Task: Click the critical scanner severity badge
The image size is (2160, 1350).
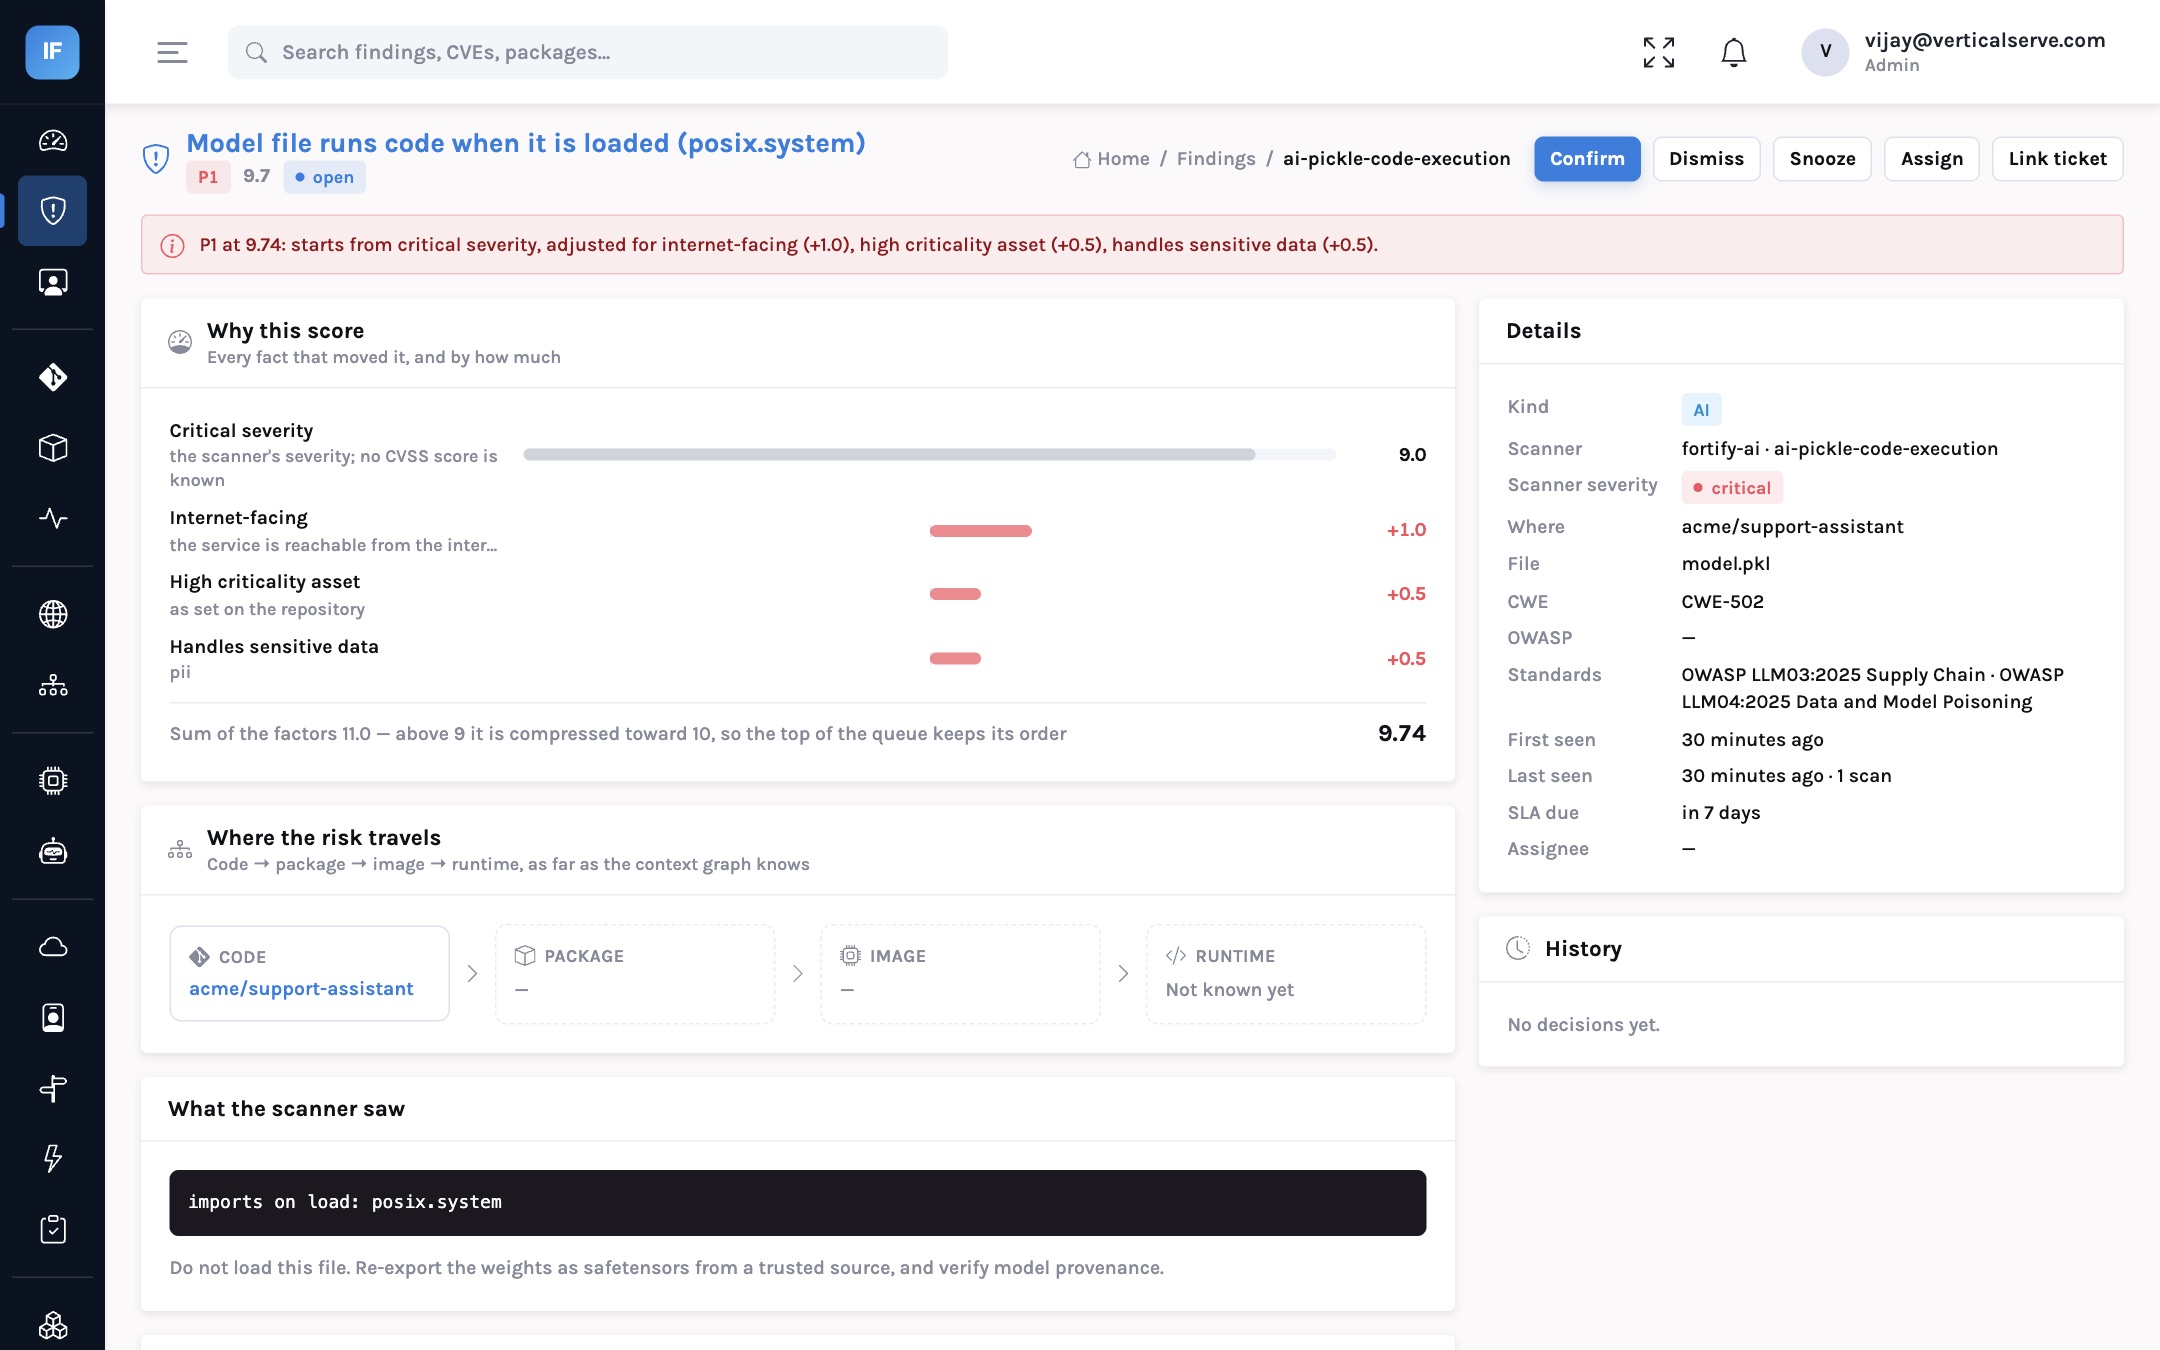Action: (1731, 488)
